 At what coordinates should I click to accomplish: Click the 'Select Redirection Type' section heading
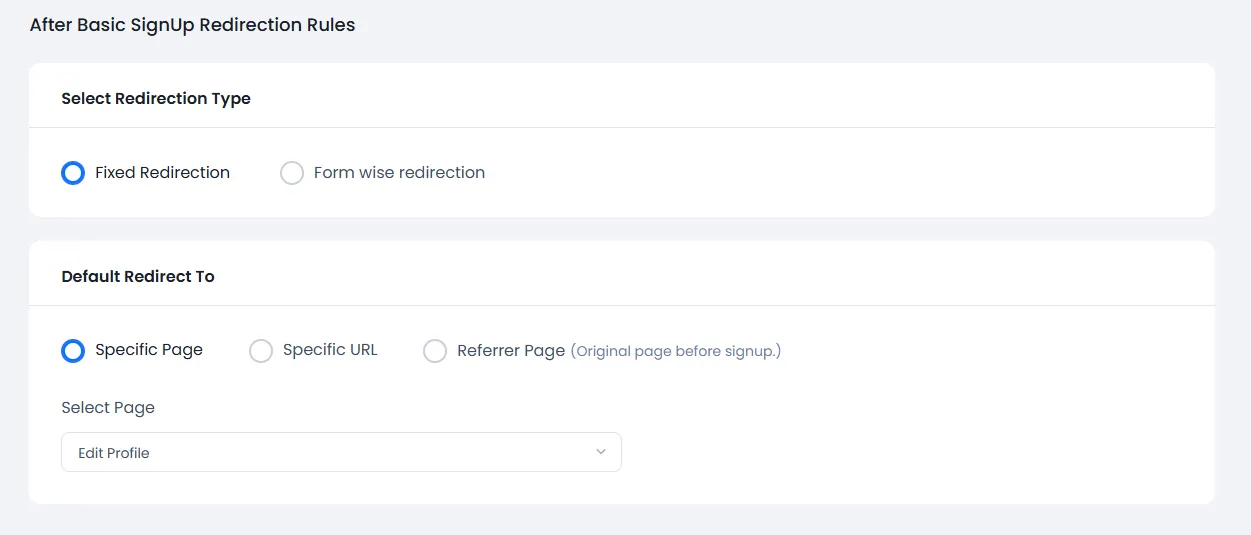[x=156, y=99]
